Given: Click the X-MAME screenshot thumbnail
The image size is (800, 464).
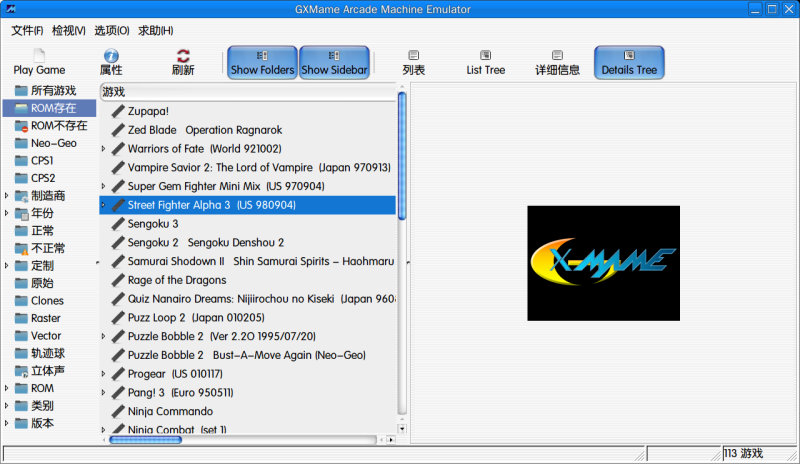Looking at the screenshot, I should pos(603,263).
